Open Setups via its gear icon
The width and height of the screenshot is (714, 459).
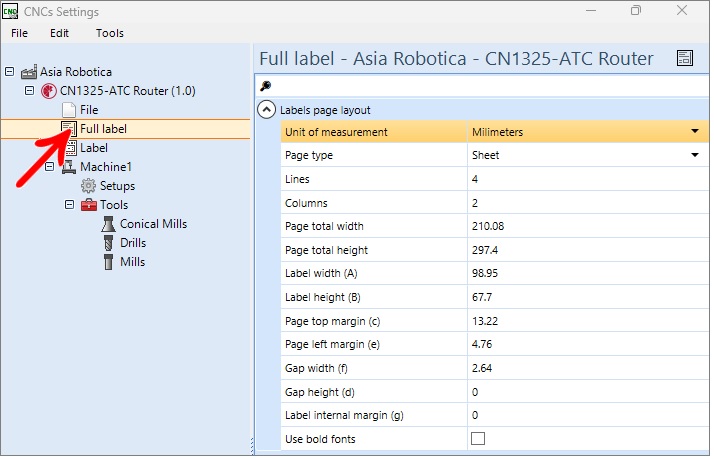coord(88,186)
